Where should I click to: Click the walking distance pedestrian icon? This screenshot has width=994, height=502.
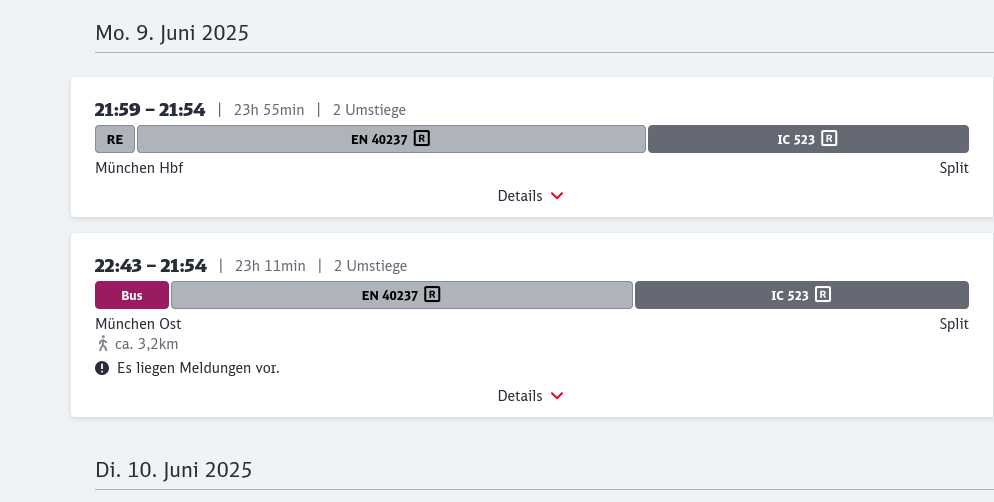coord(102,344)
